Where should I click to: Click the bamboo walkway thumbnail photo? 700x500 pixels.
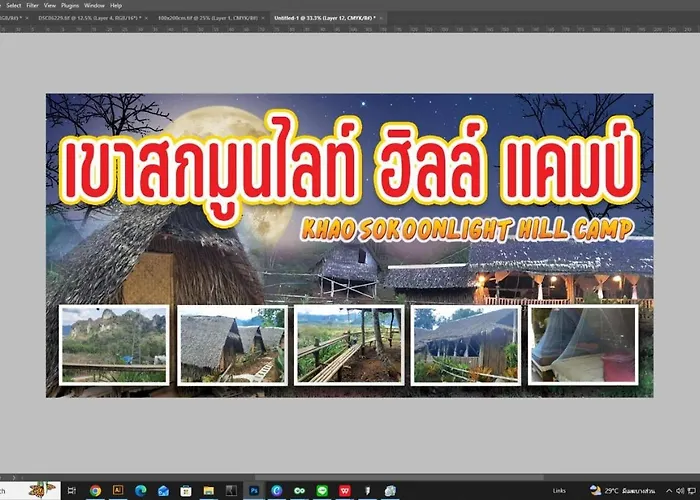coord(349,345)
